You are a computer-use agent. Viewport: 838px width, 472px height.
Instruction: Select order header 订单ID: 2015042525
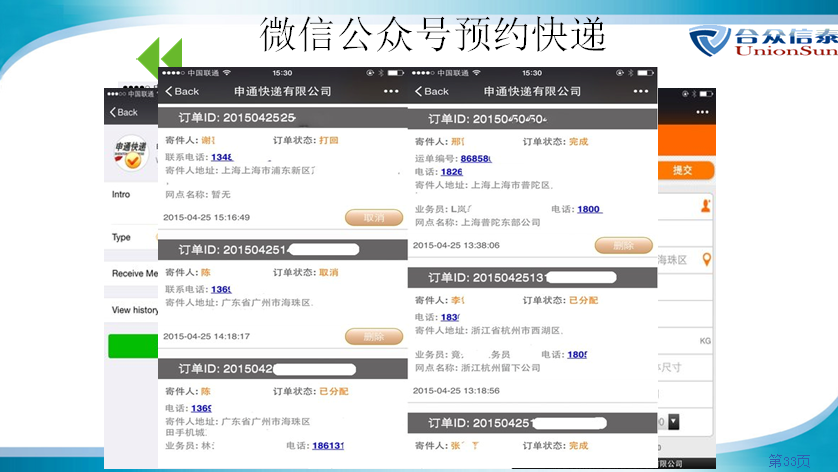[x=283, y=118]
